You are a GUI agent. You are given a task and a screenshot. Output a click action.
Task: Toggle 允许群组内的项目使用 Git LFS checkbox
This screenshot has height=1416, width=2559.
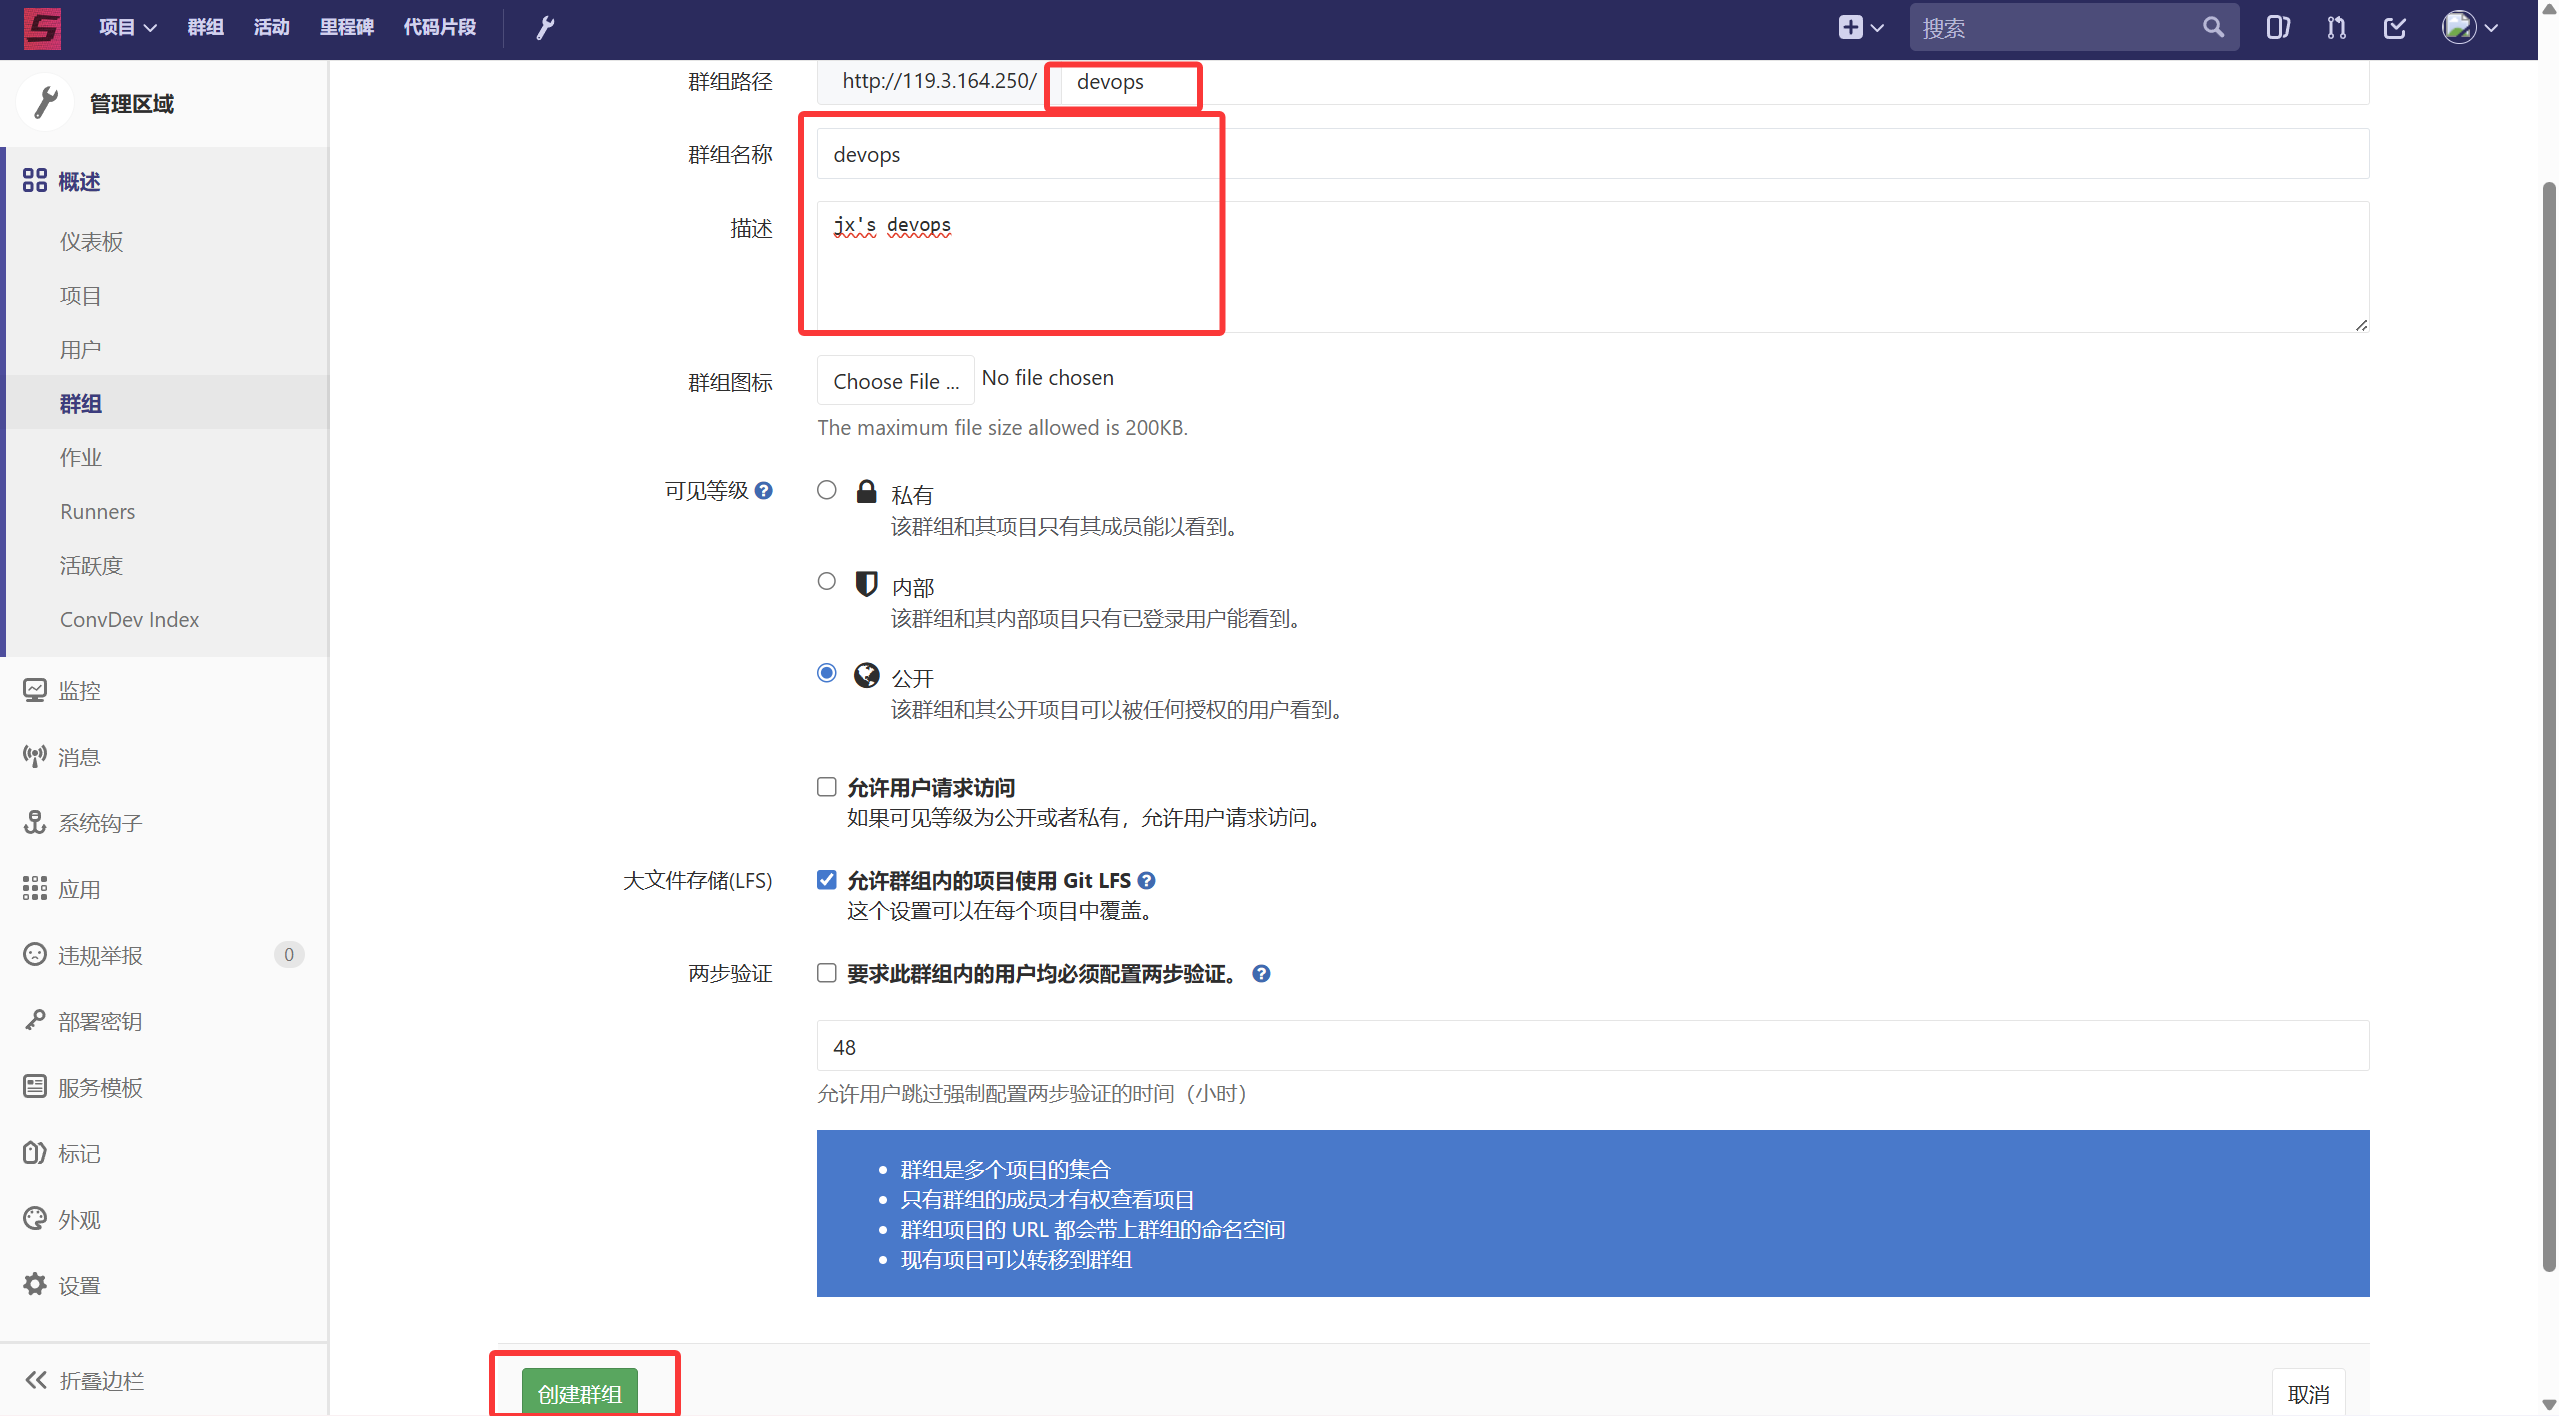point(827,880)
